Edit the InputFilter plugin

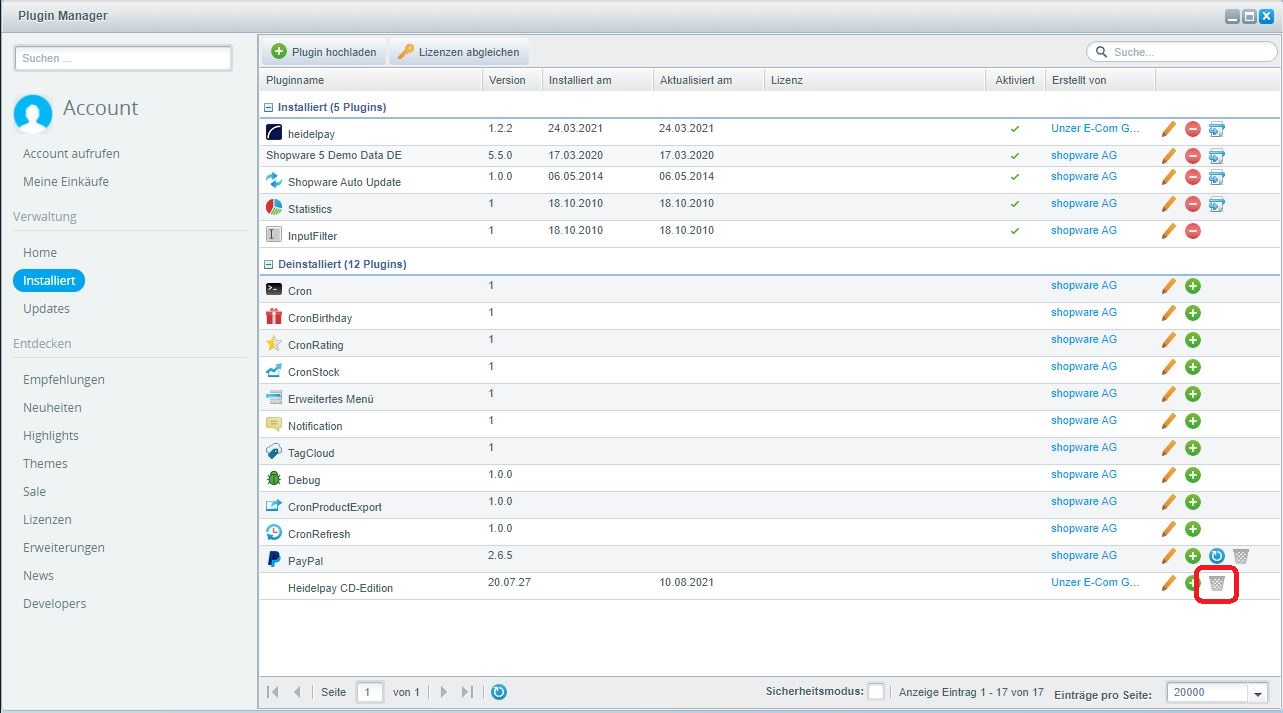tap(1168, 231)
